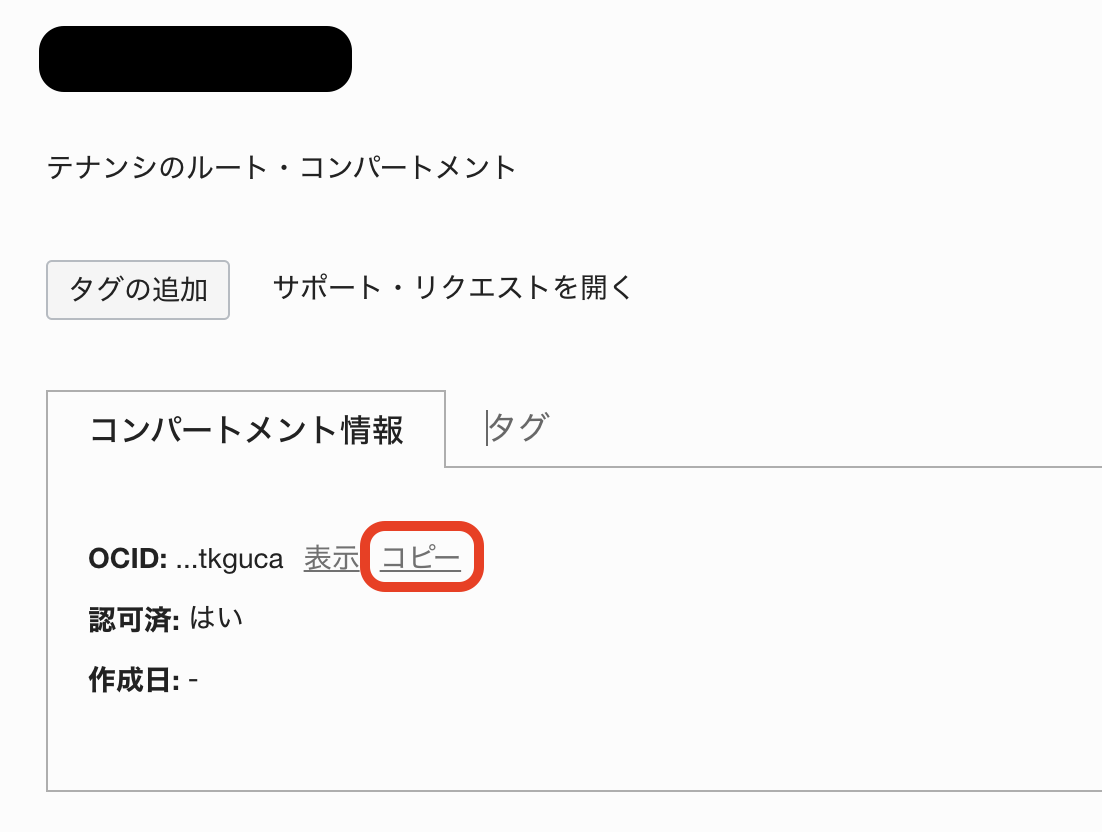This screenshot has height=832, width=1102.
Task: Copy the OCID using コピー link
Action: (421, 558)
